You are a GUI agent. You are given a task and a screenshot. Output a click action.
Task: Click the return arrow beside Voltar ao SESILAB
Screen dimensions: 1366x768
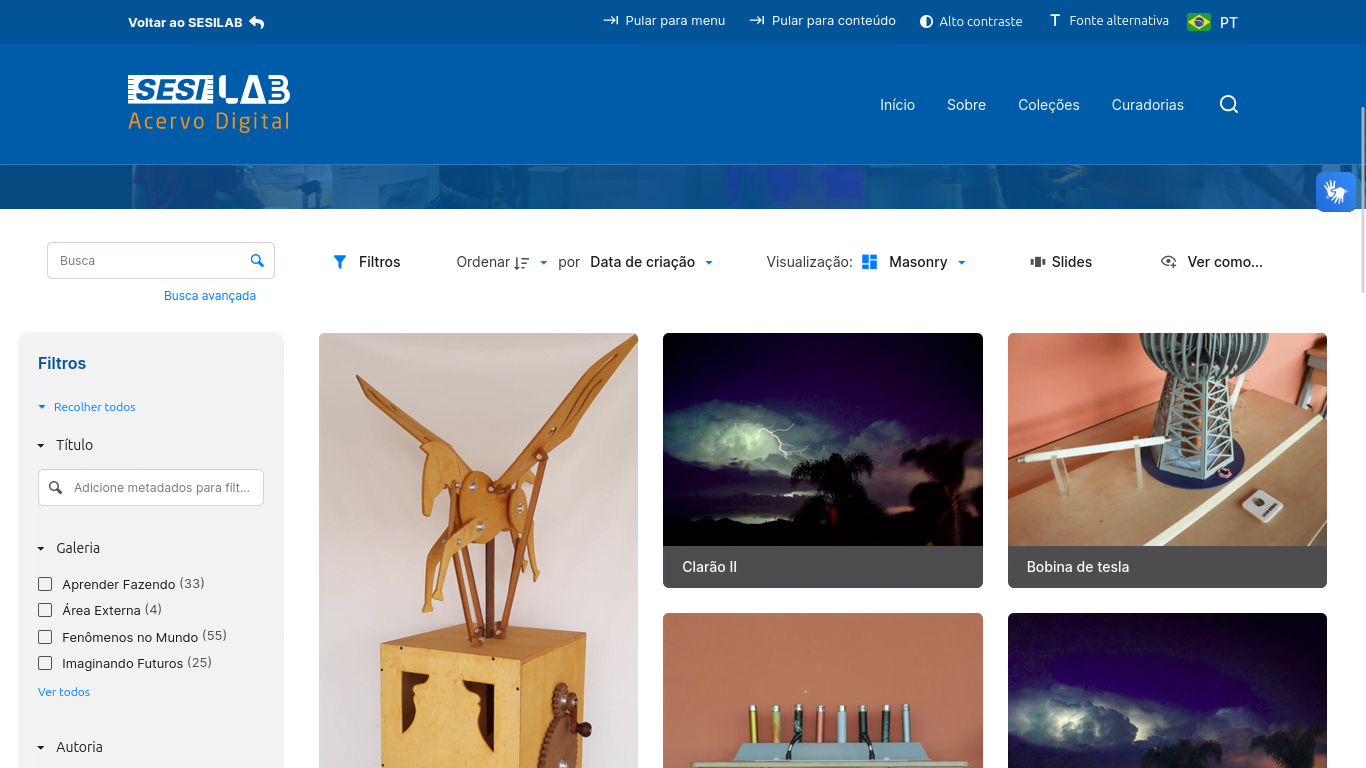[257, 22]
